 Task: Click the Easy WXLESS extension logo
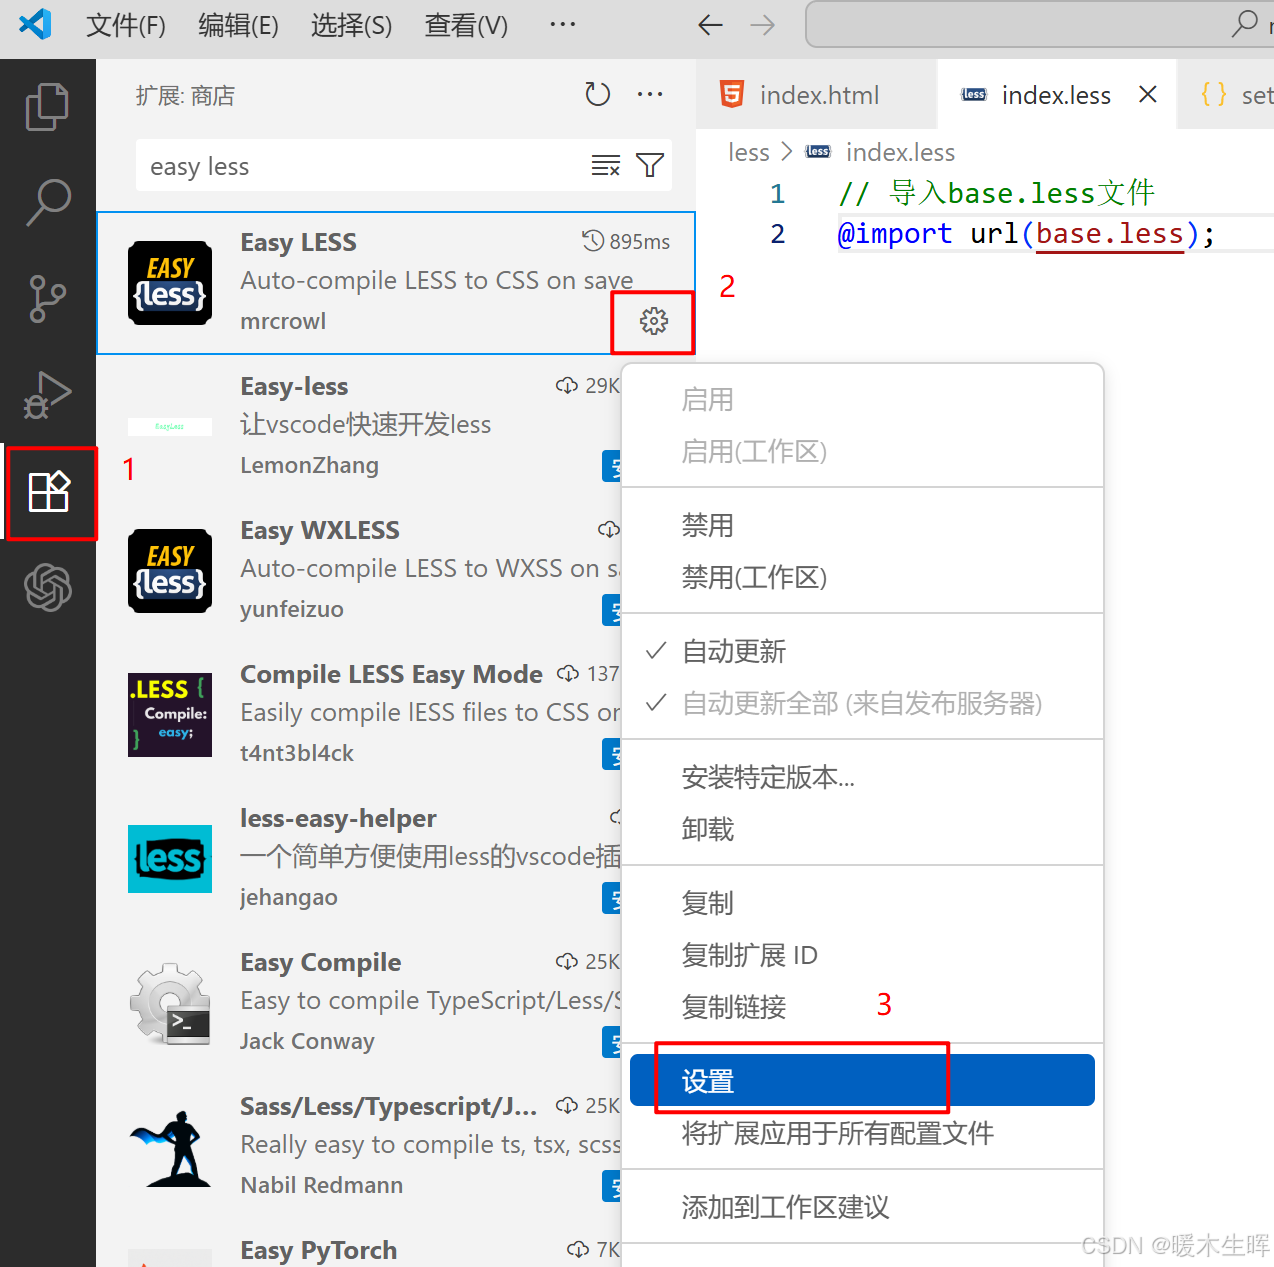click(x=170, y=571)
